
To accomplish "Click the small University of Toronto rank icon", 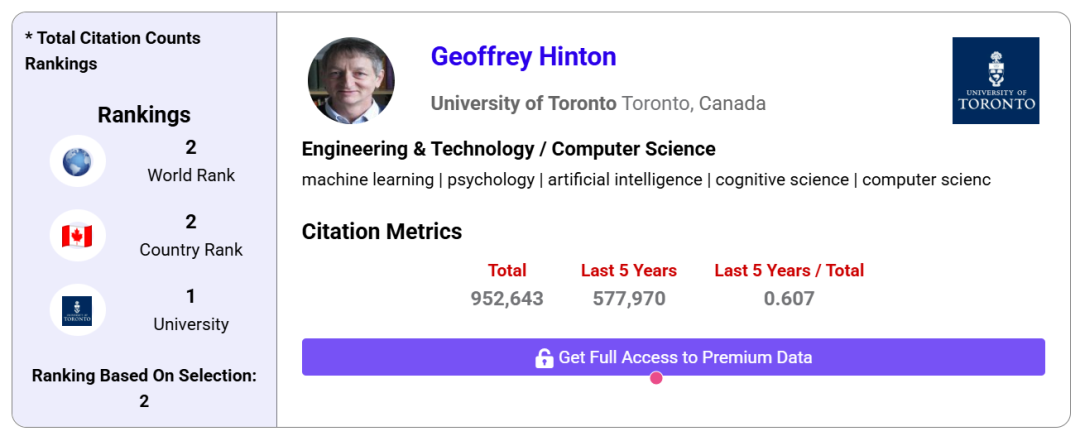I will click(x=77, y=311).
